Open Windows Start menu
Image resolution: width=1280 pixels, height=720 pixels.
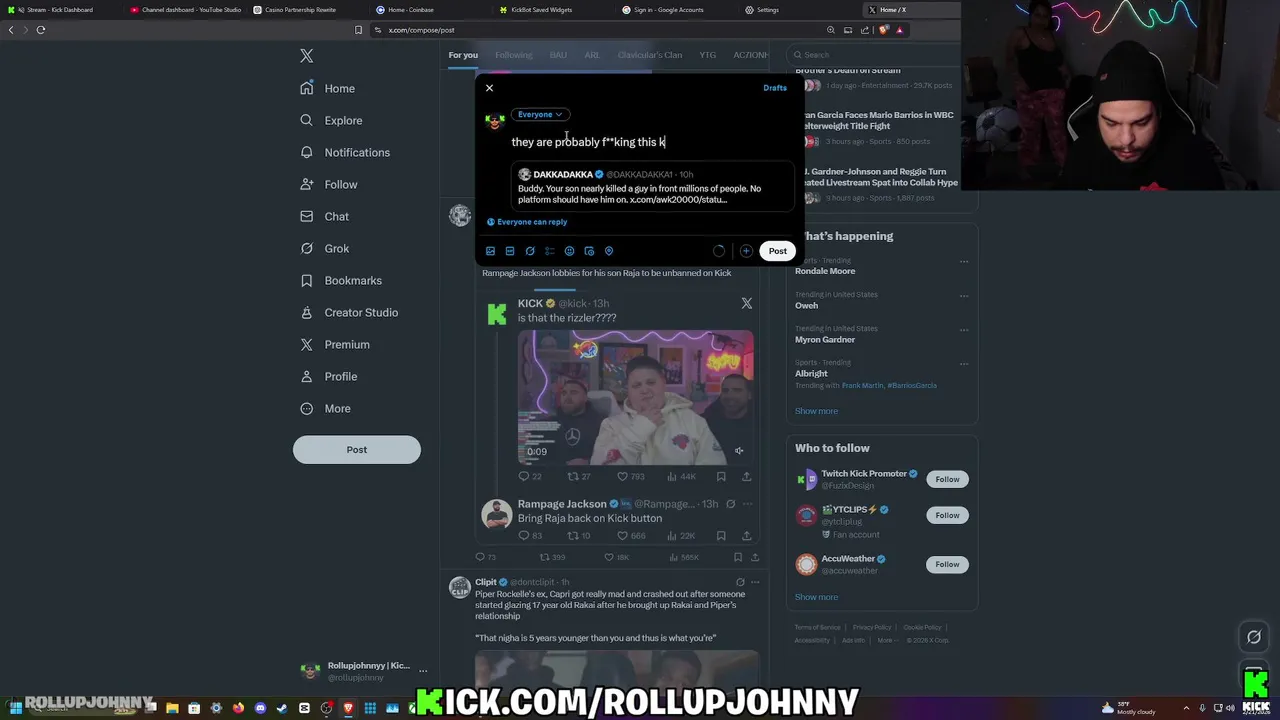[x=15, y=708]
